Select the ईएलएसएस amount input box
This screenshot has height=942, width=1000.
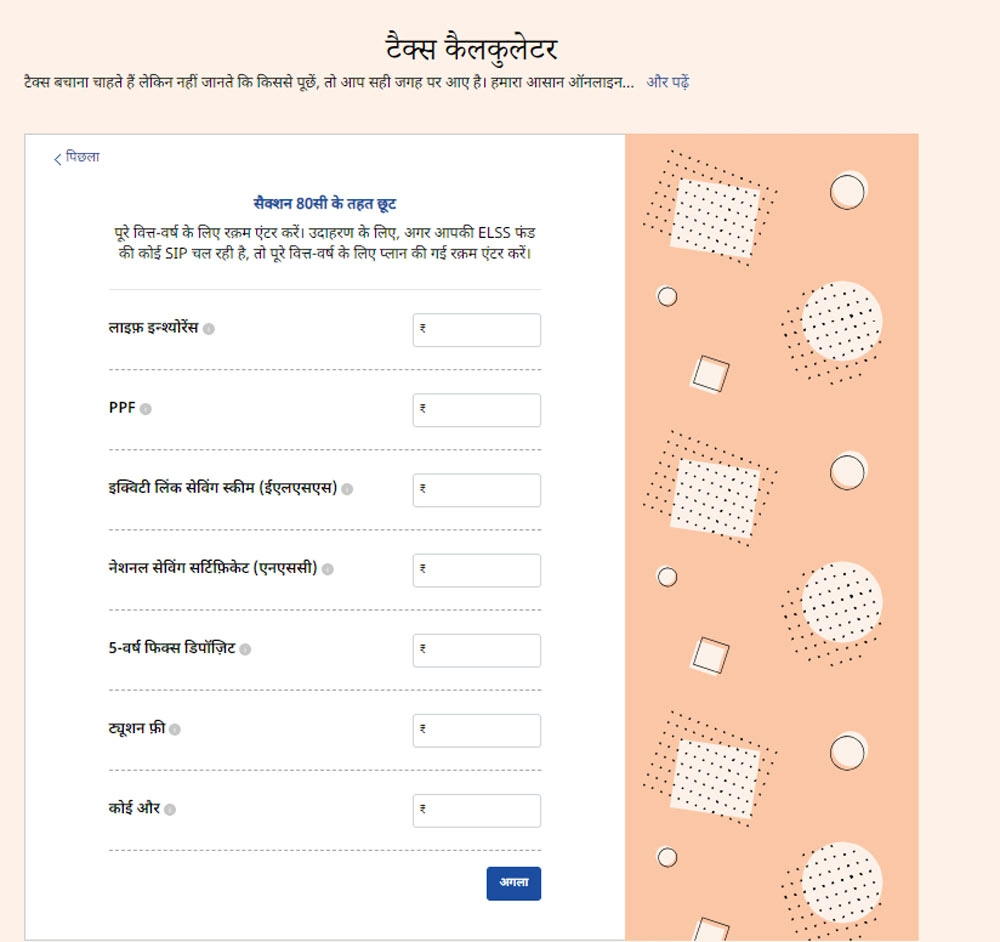(477, 490)
